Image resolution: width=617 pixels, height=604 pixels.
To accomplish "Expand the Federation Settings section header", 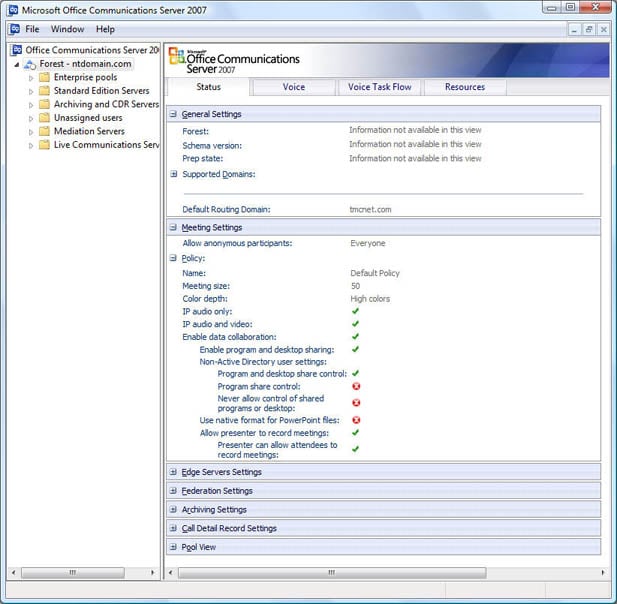I will [174, 491].
